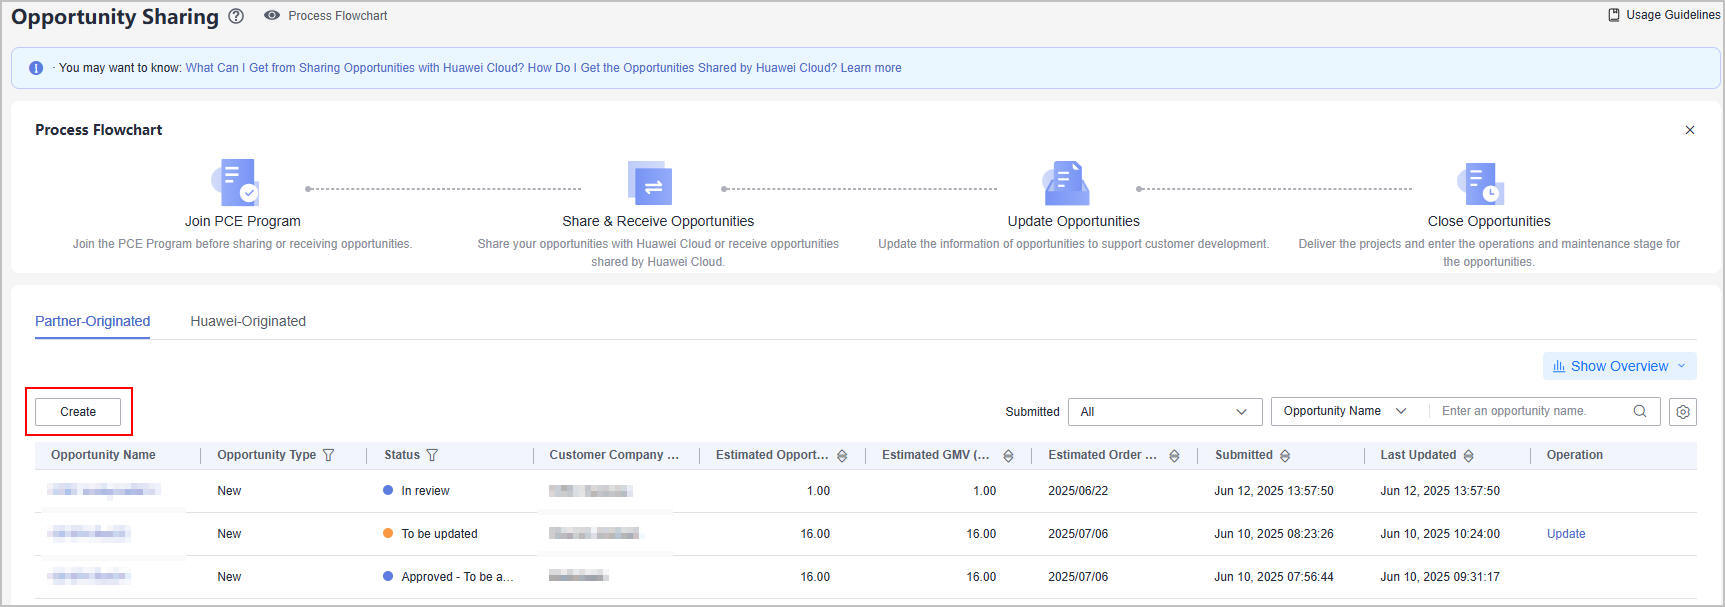This screenshot has width=1725, height=607.
Task: Click the Customer Company column header
Action: pyautogui.click(x=614, y=455)
